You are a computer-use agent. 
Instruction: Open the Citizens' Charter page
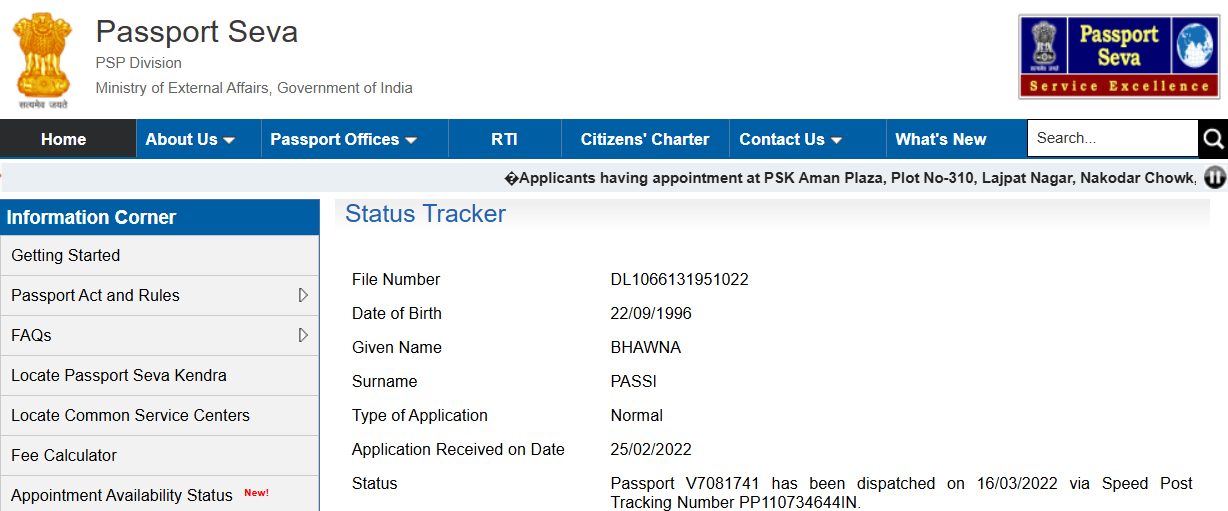[644, 139]
